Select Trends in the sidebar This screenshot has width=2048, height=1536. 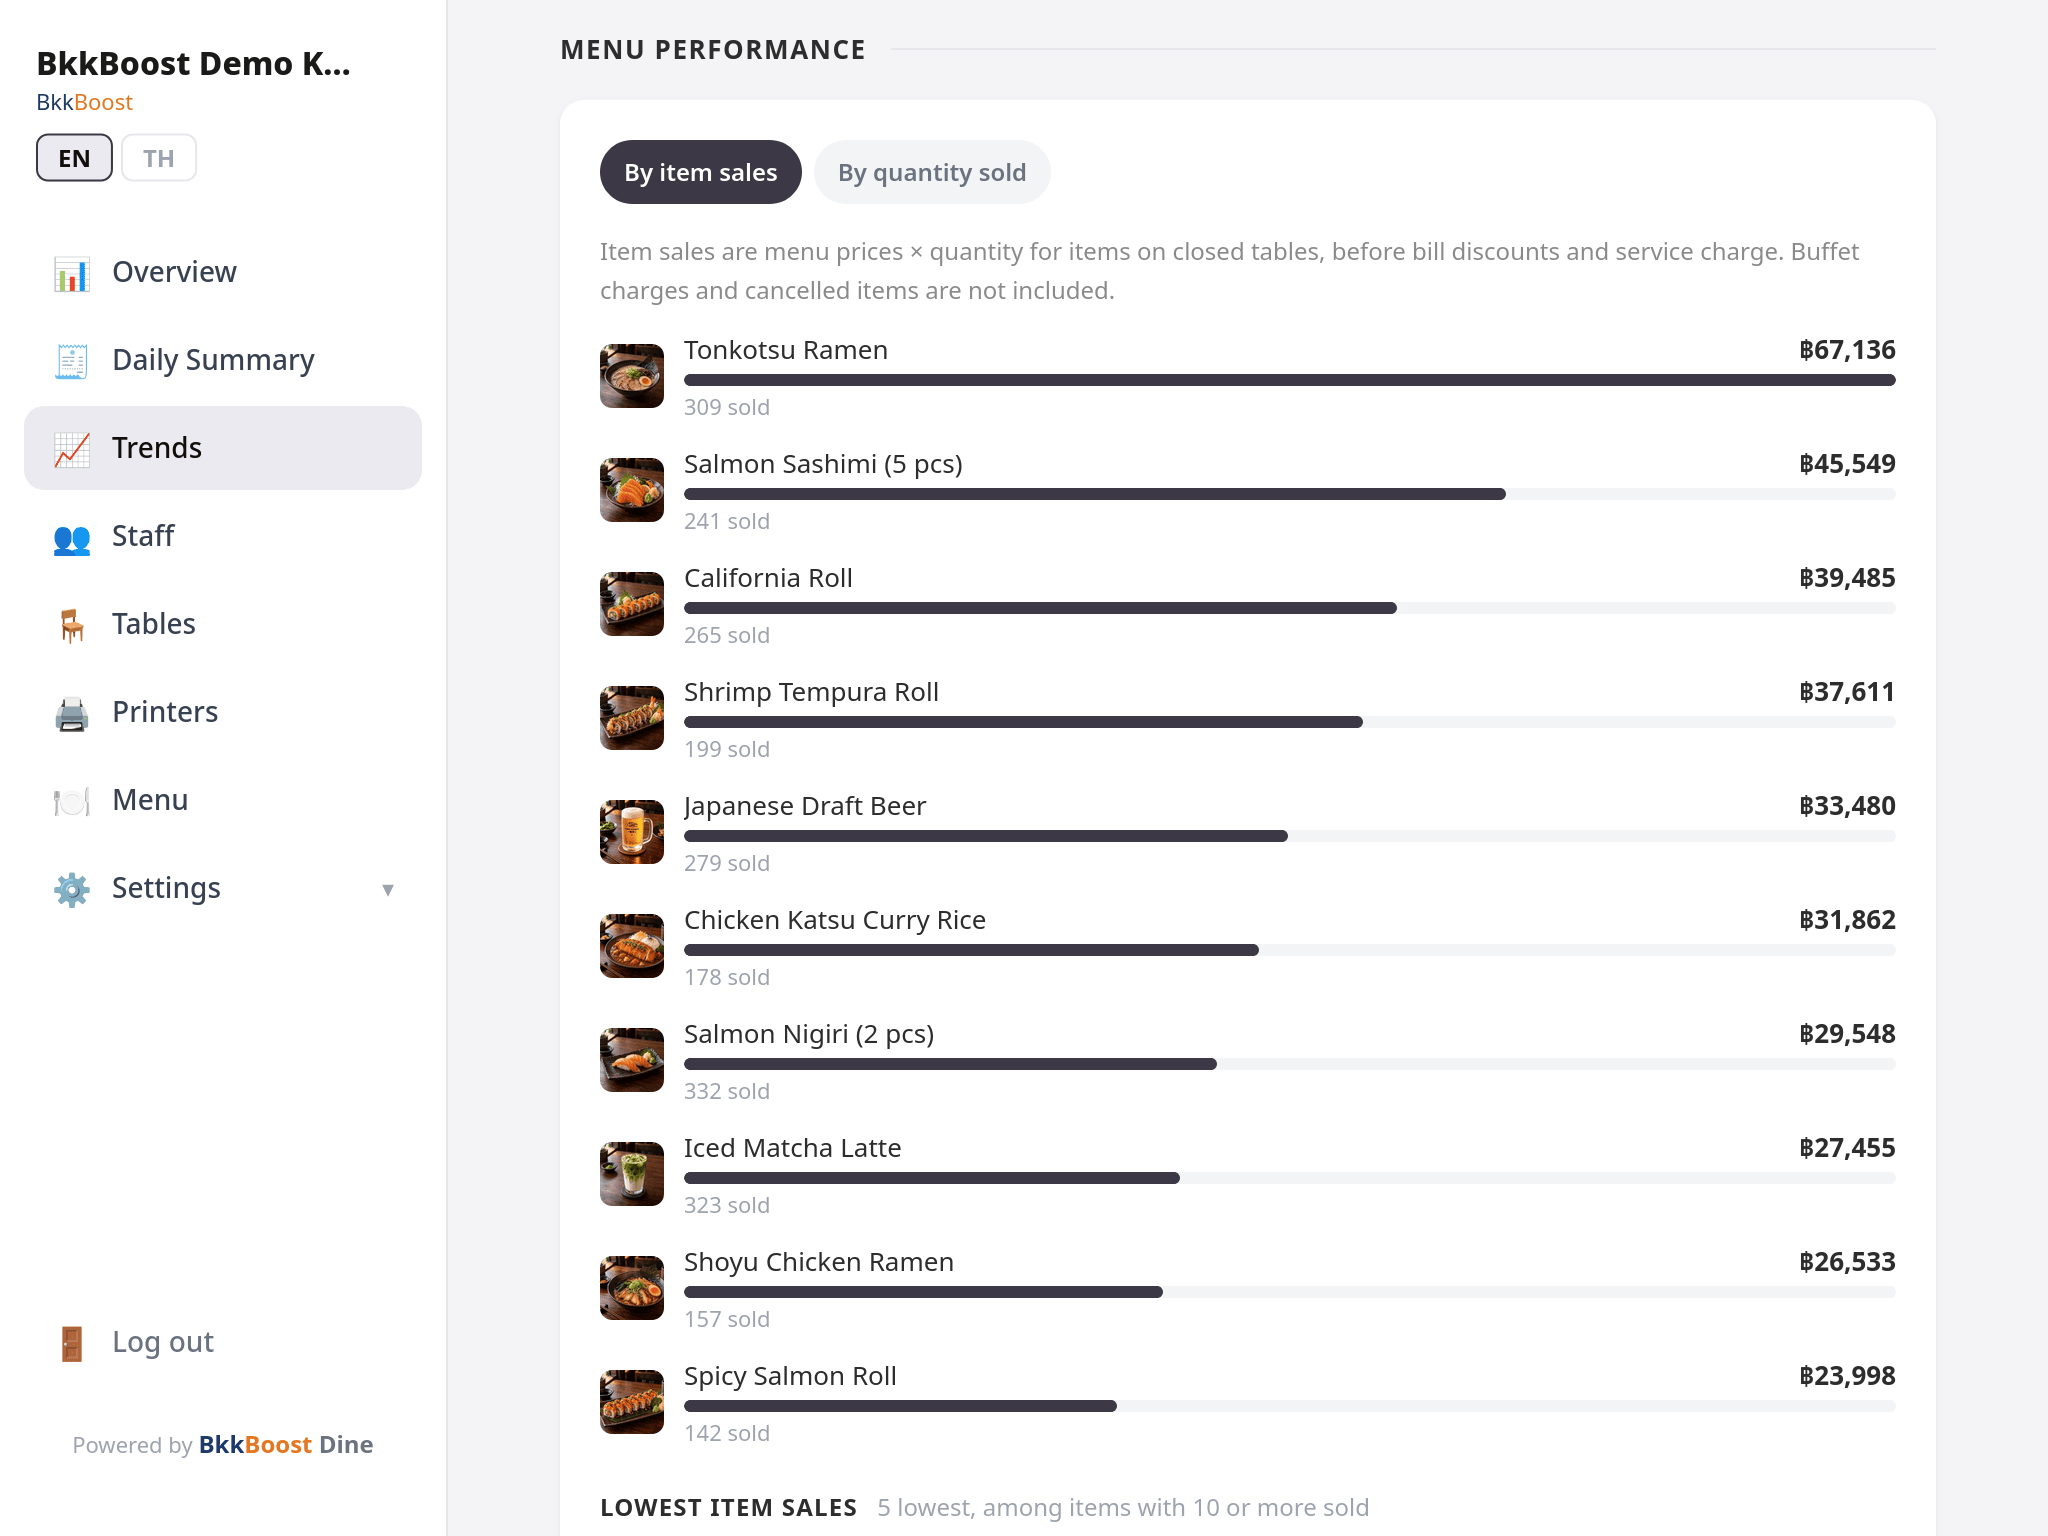(223, 448)
